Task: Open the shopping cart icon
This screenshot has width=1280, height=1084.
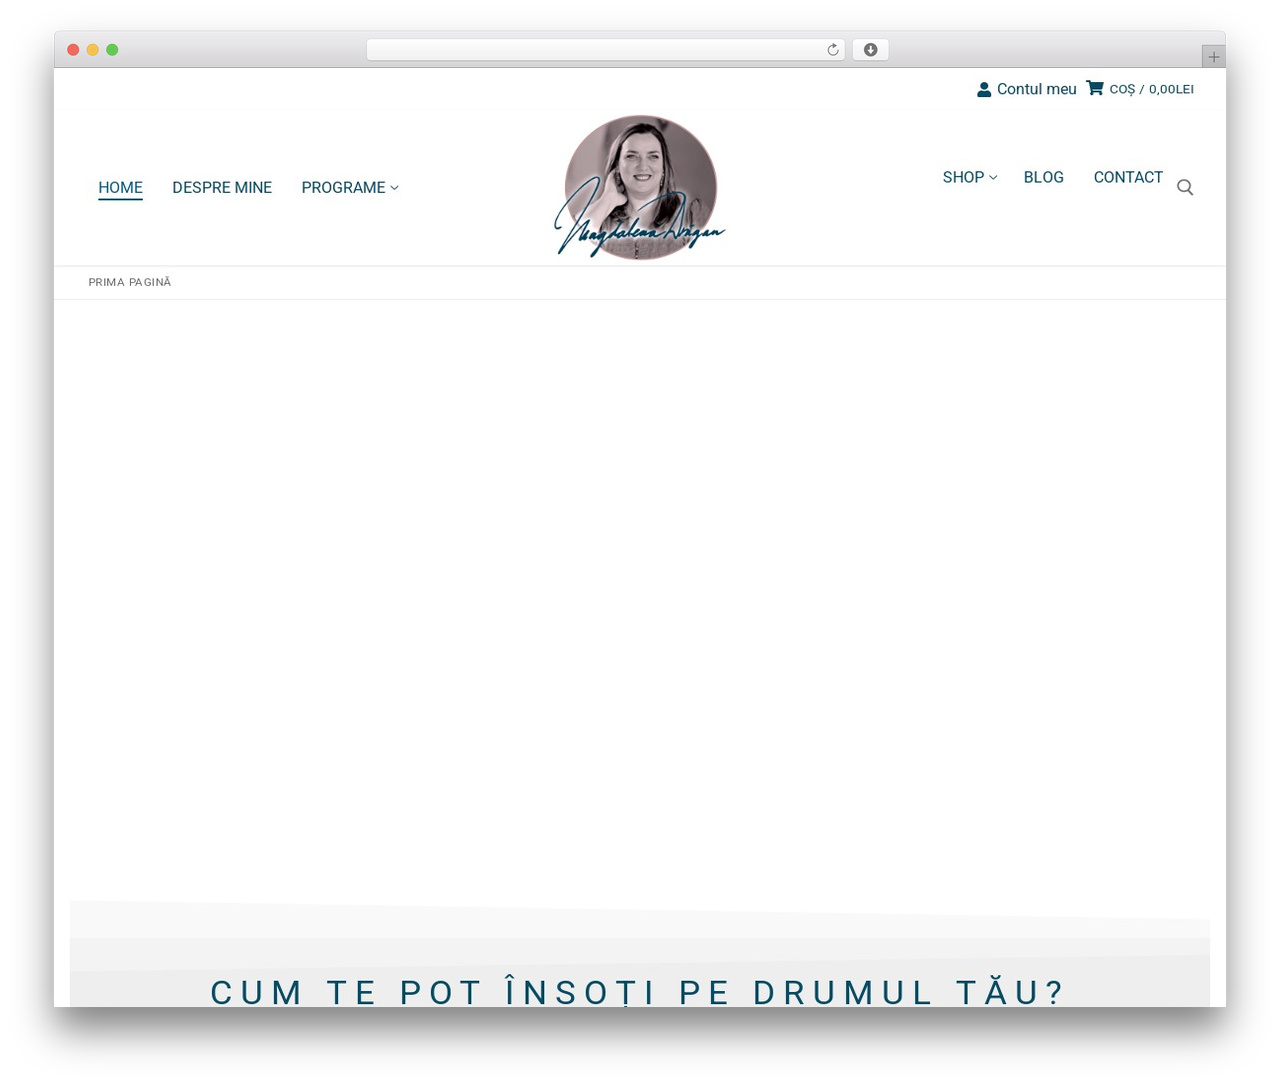Action: point(1095,88)
